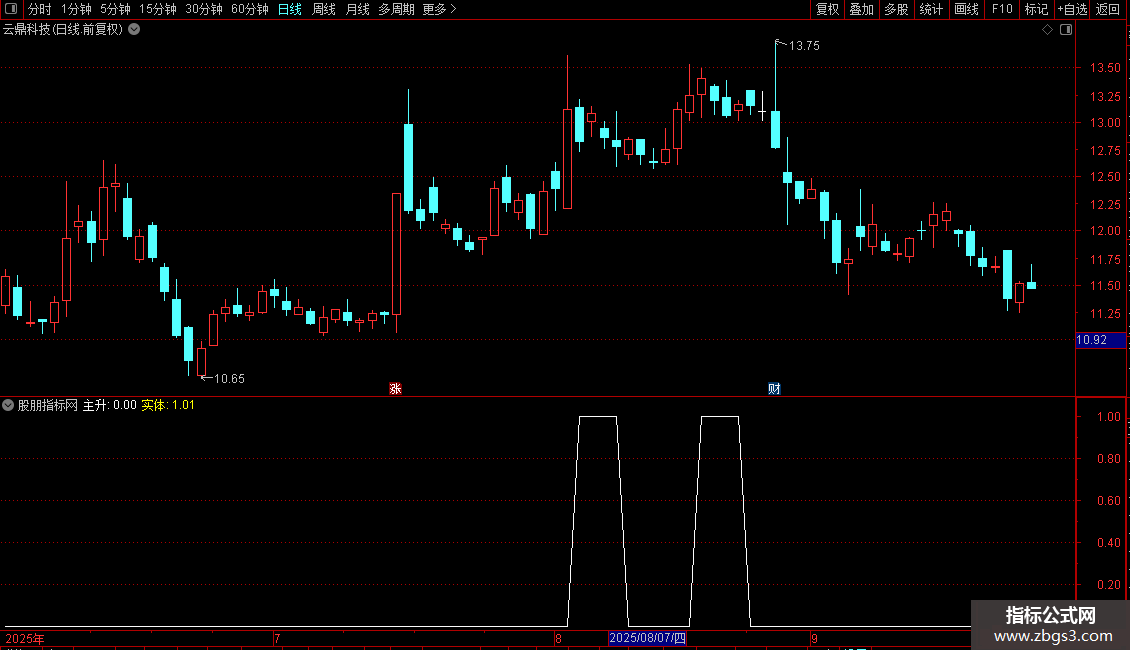Click the 主升: 0.00 indicator value
Image resolution: width=1130 pixels, height=650 pixels.
coord(110,405)
